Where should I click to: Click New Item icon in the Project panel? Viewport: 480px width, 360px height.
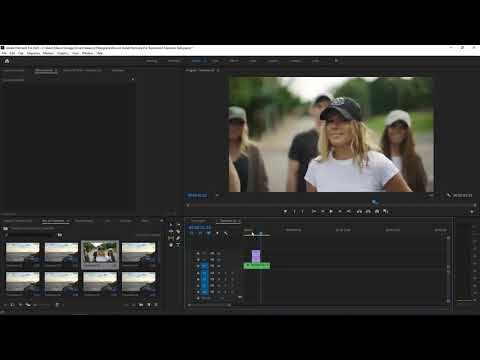(149, 305)
